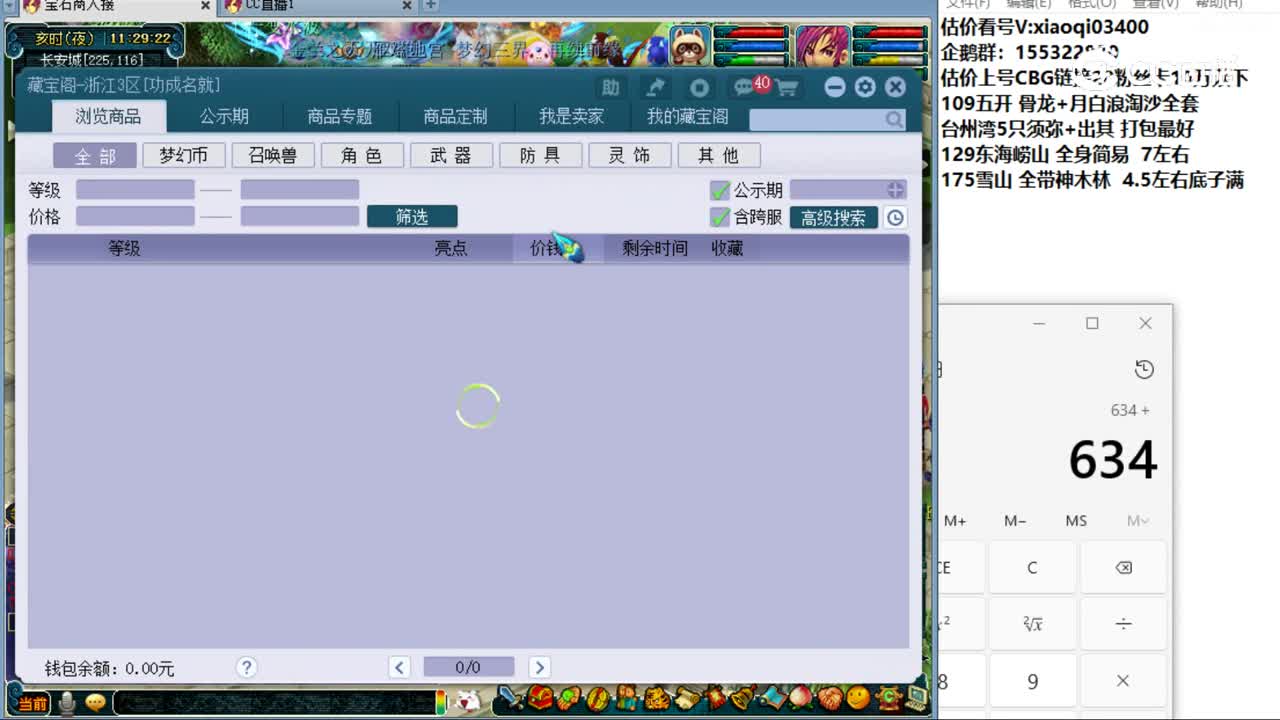Open the settings gear of the trading window
Image resolution: width=1280 pixels, height=720 pixels.
pos(864,87)
